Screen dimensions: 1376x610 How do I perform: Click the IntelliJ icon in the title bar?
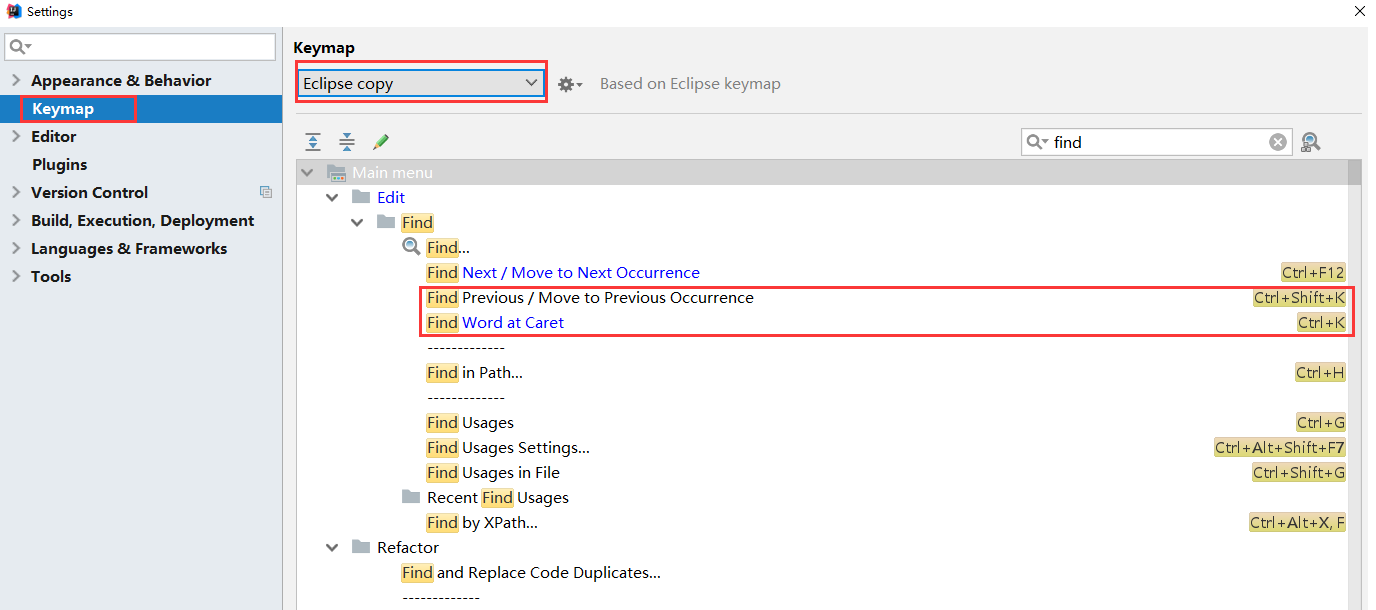click(14, 12)
